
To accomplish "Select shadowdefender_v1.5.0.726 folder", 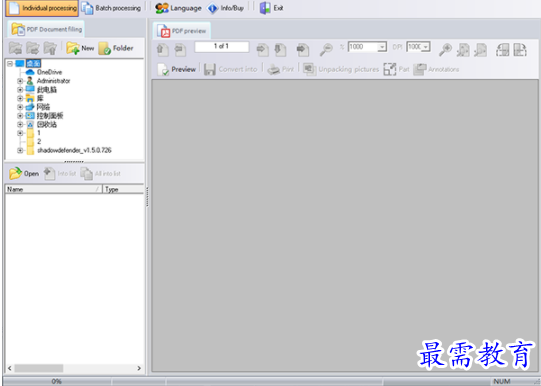I will pyautogui.click(x=74, y=150).
